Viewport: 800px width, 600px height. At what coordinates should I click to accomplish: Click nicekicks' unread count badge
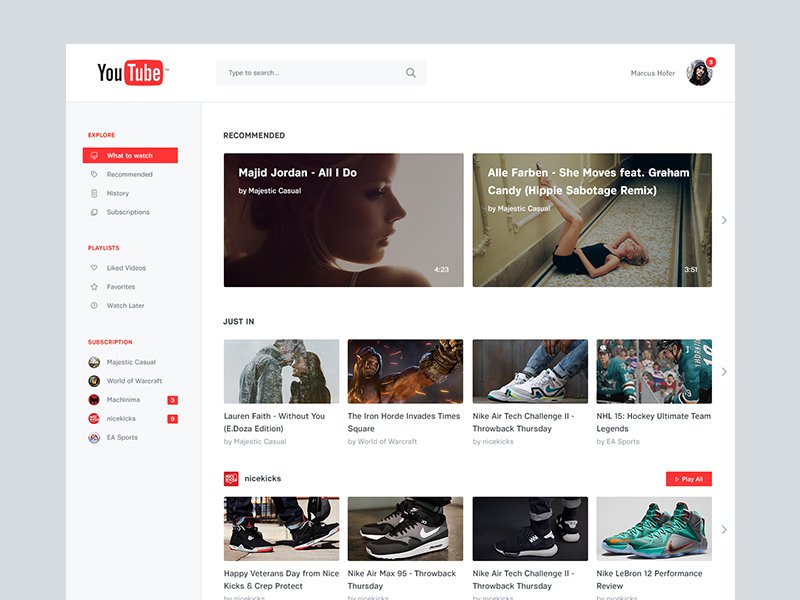pyautogui.click(x=172, y=419)
